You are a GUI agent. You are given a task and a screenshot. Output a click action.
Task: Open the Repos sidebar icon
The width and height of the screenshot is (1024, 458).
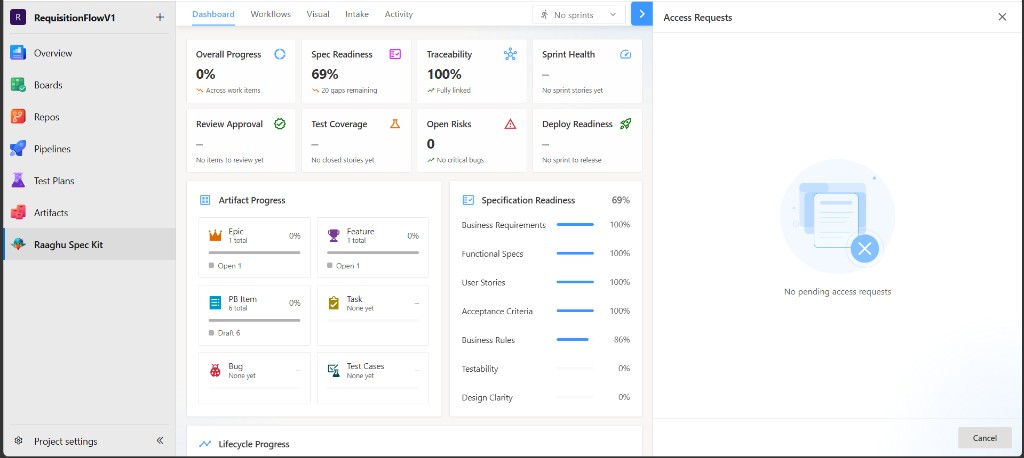(18, 117)
